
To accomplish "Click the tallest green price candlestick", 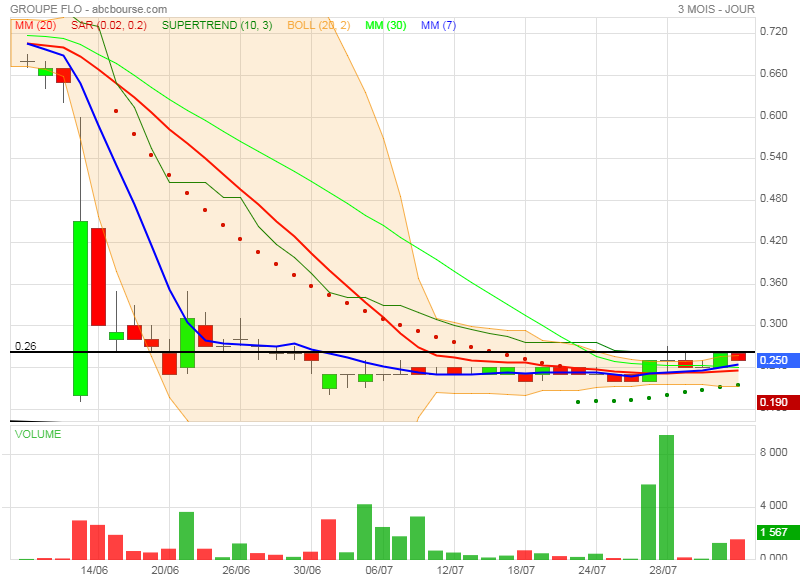I will pyautogui.click(x=81, y=308).
